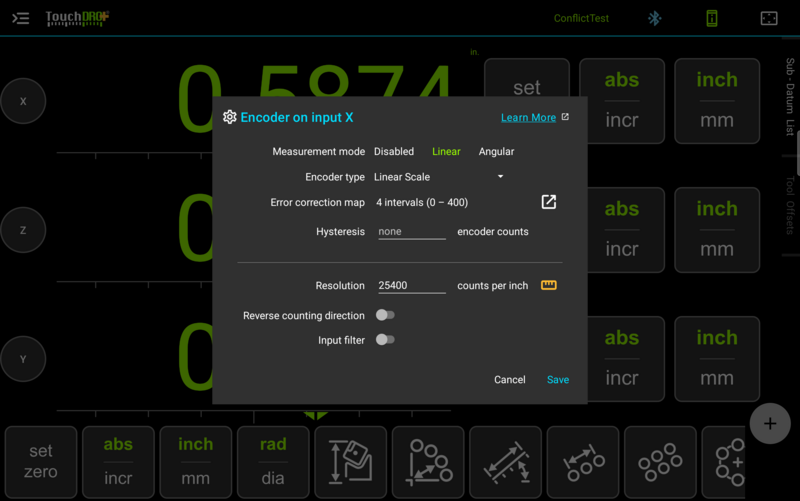This screenshot has width=800, height=501.
Task: Toggle inch/mm in the bottom toolbar
Action: (196, 462)
